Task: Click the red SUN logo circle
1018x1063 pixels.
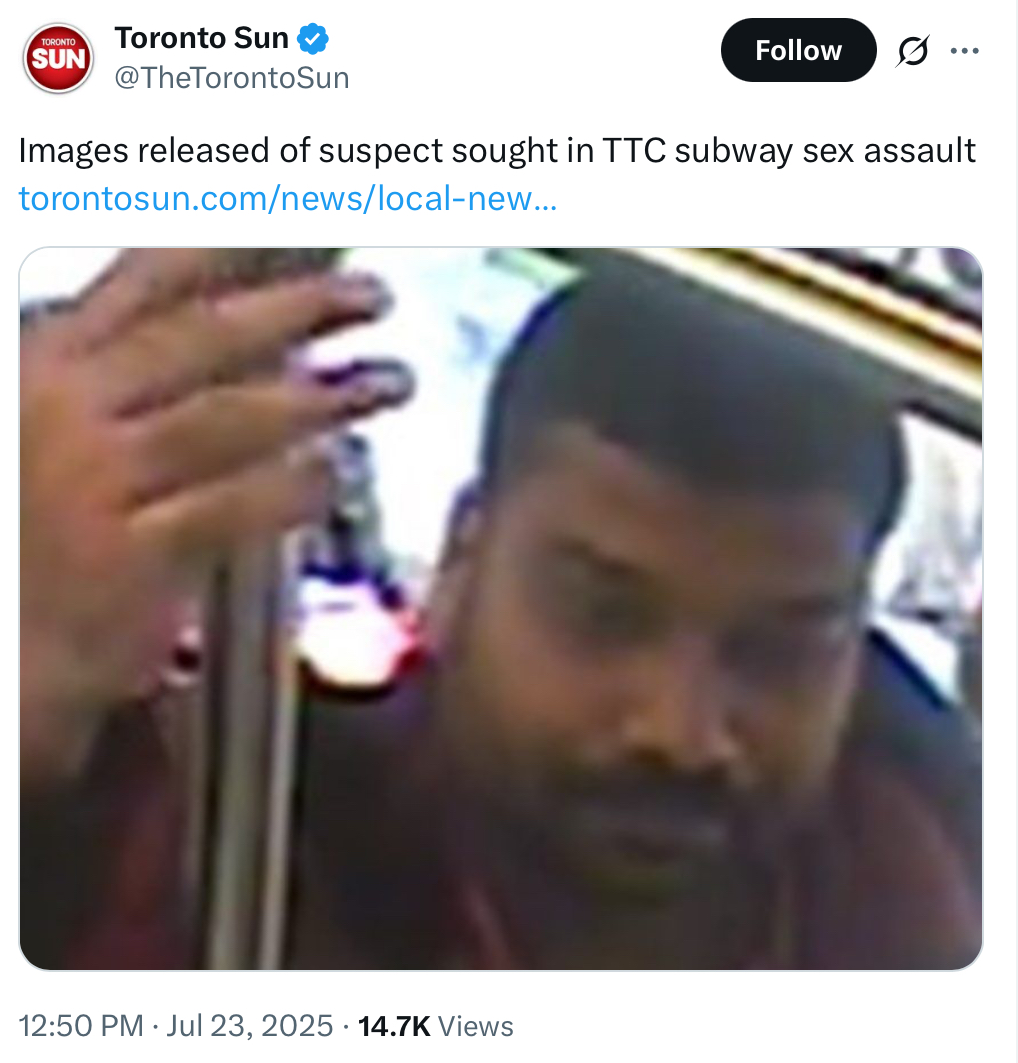Action: [x=58, y=58]
